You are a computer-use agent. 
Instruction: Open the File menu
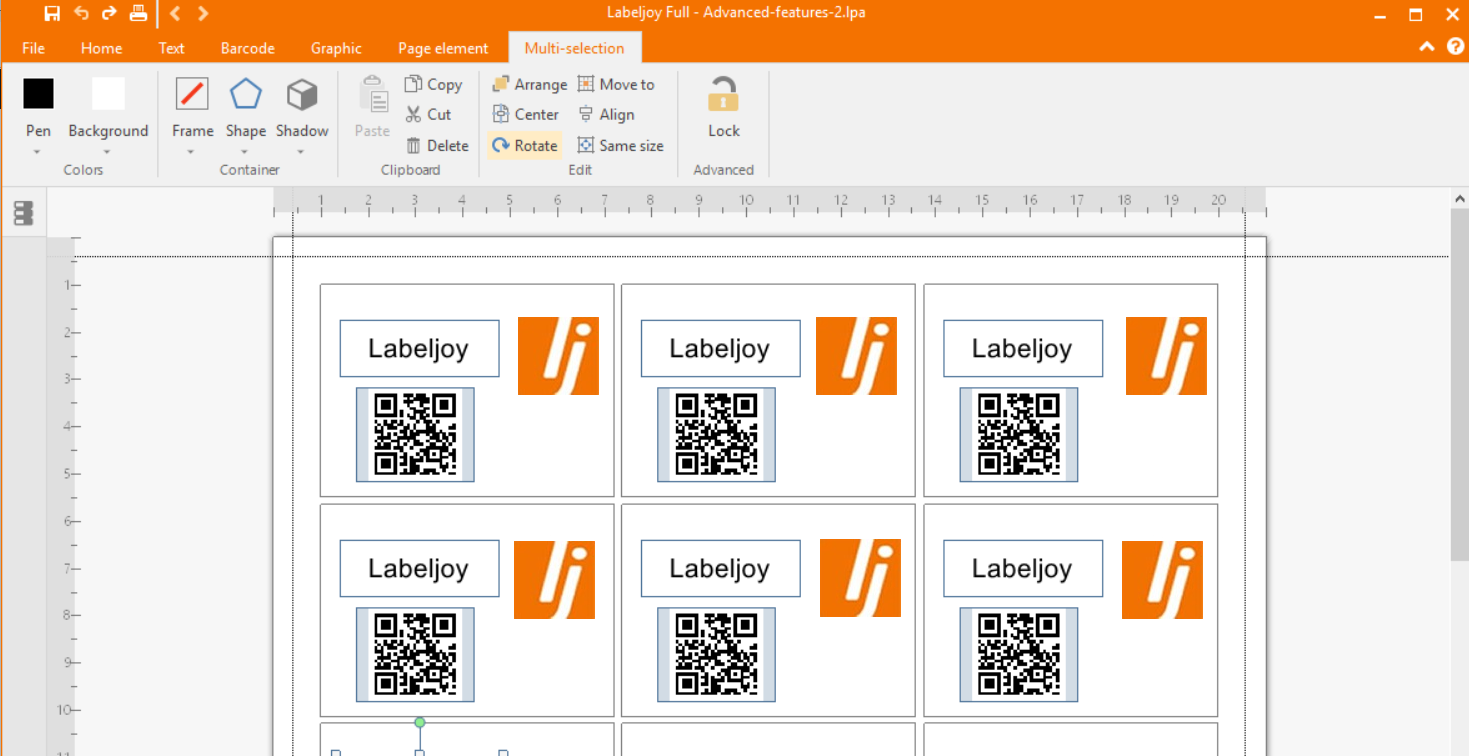(33, 48)
